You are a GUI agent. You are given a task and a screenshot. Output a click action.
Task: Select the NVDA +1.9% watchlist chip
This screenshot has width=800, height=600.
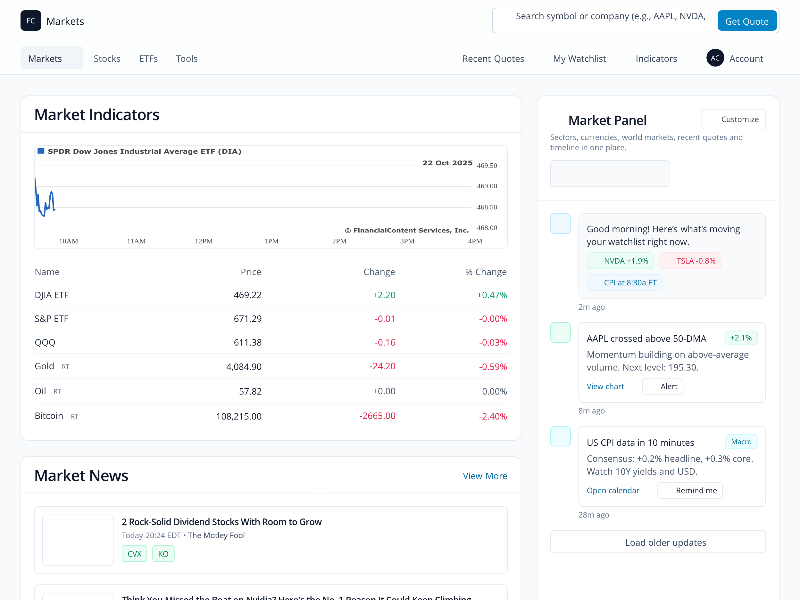[x=622, y=259]
